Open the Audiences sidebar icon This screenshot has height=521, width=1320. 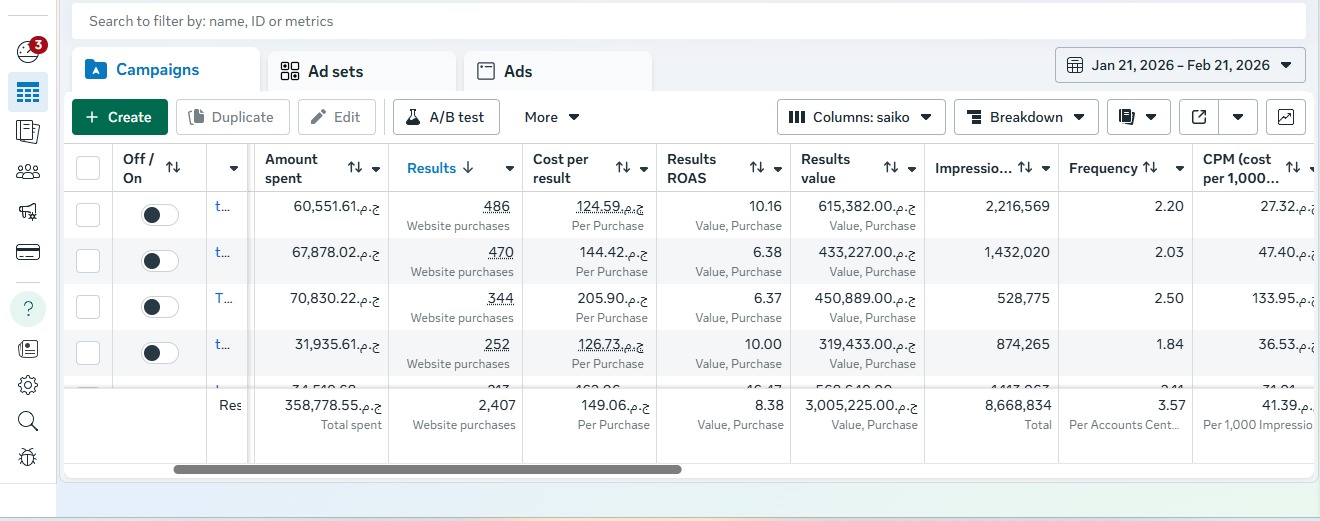point(28,171)
